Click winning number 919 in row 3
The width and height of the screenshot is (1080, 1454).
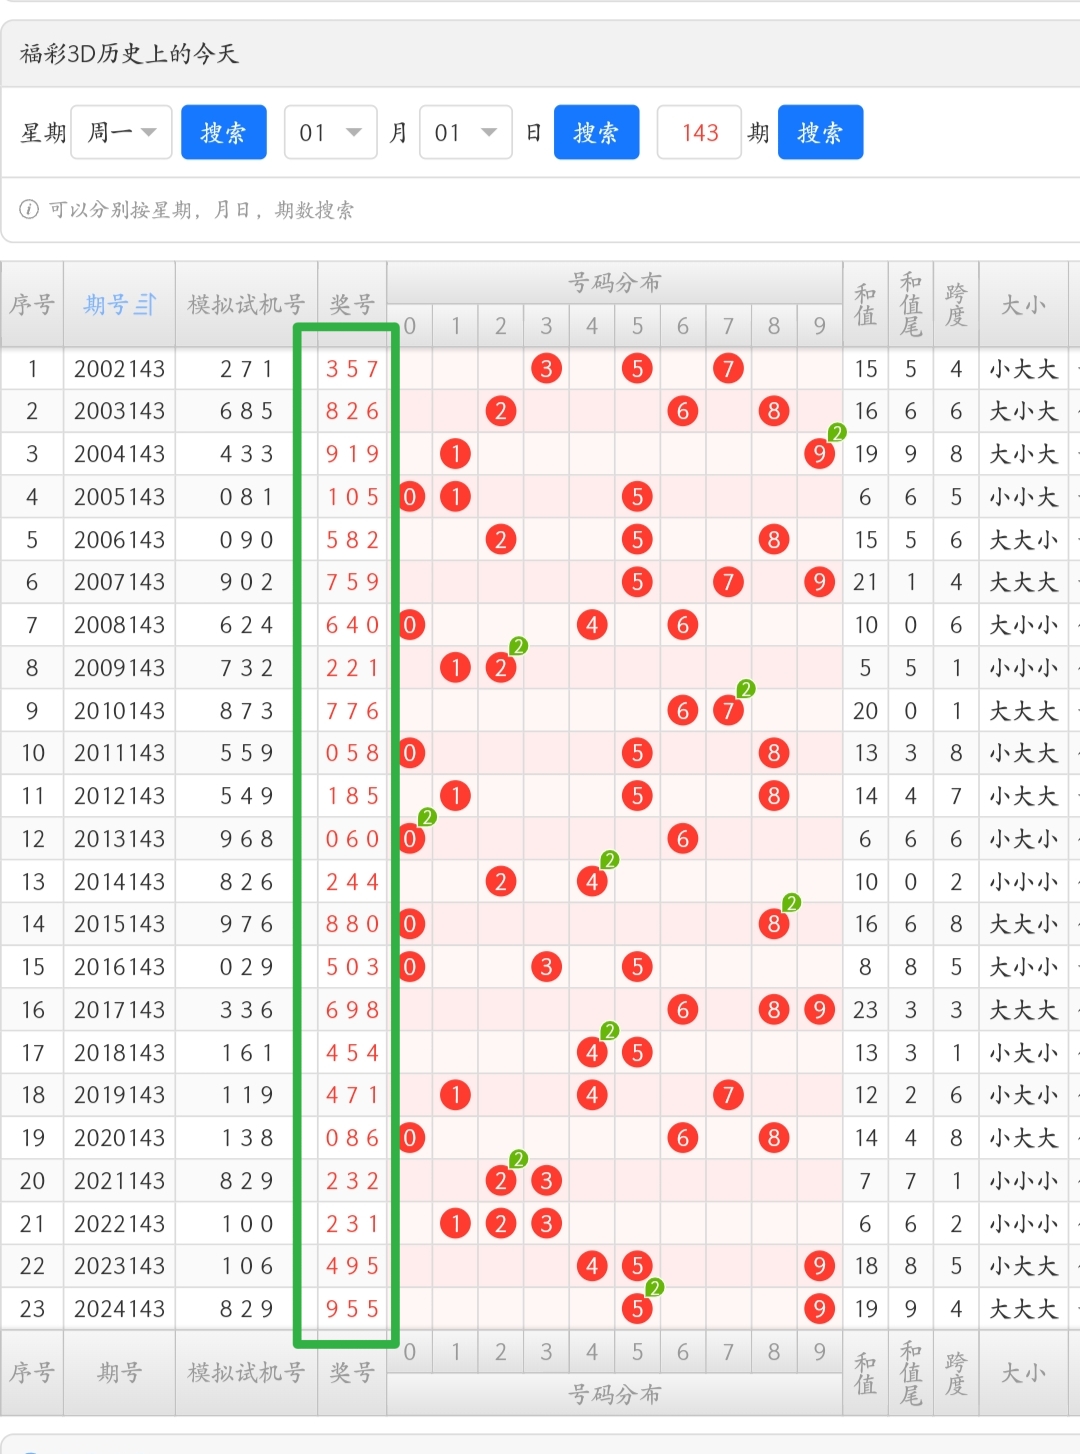coord(352,454)
